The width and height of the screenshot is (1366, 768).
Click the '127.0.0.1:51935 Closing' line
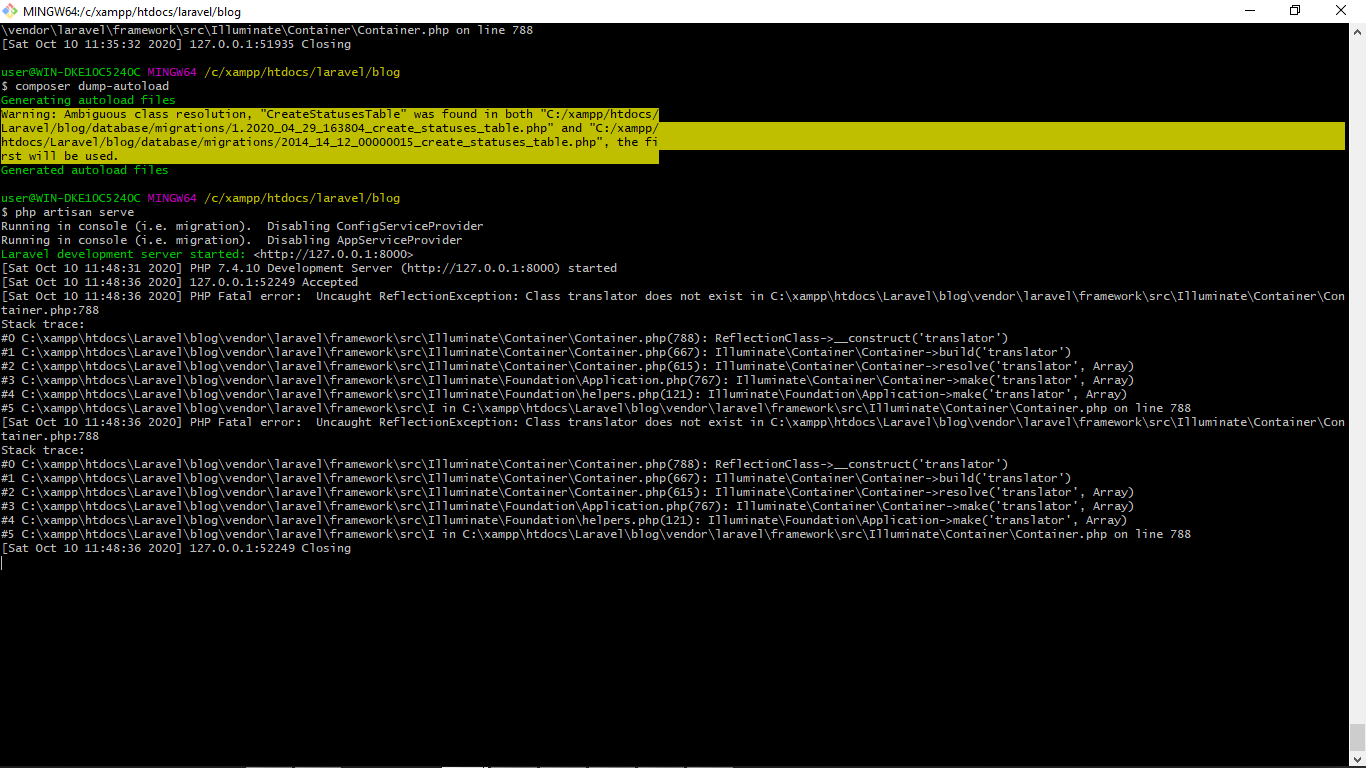(176, 44)
